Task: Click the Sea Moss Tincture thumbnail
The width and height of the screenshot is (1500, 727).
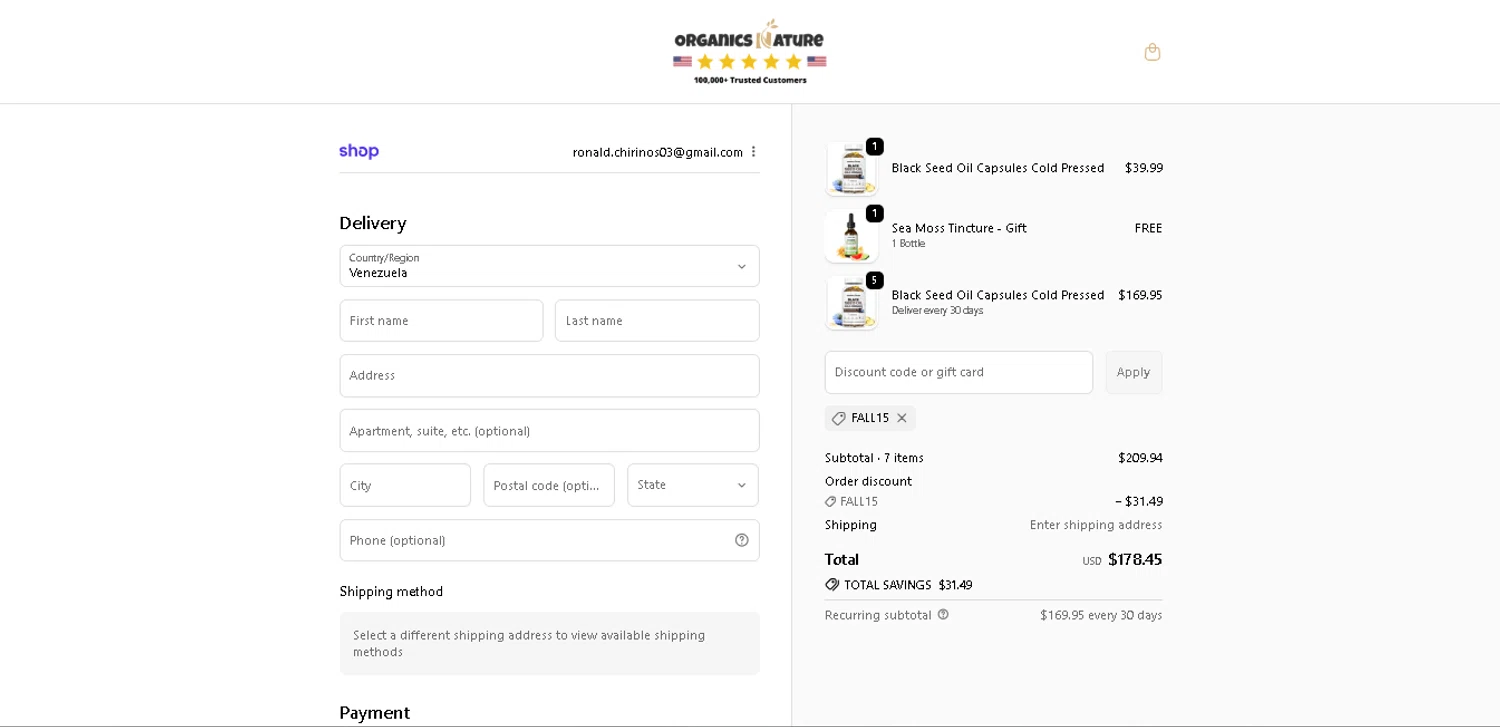Action: pyautogui.click(x=851, y=235)
